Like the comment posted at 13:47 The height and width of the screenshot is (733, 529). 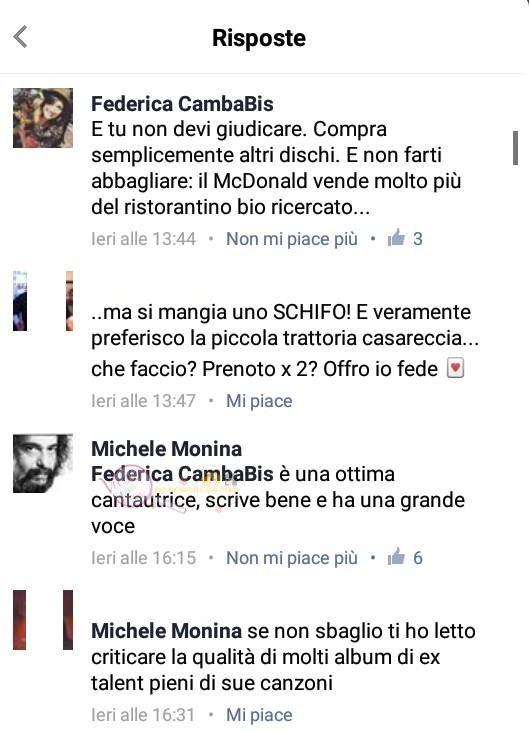pyautogui.click(x=259, y=401)
